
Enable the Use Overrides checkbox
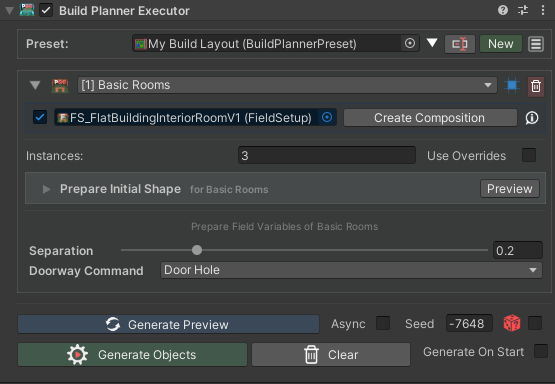(529, 155)
